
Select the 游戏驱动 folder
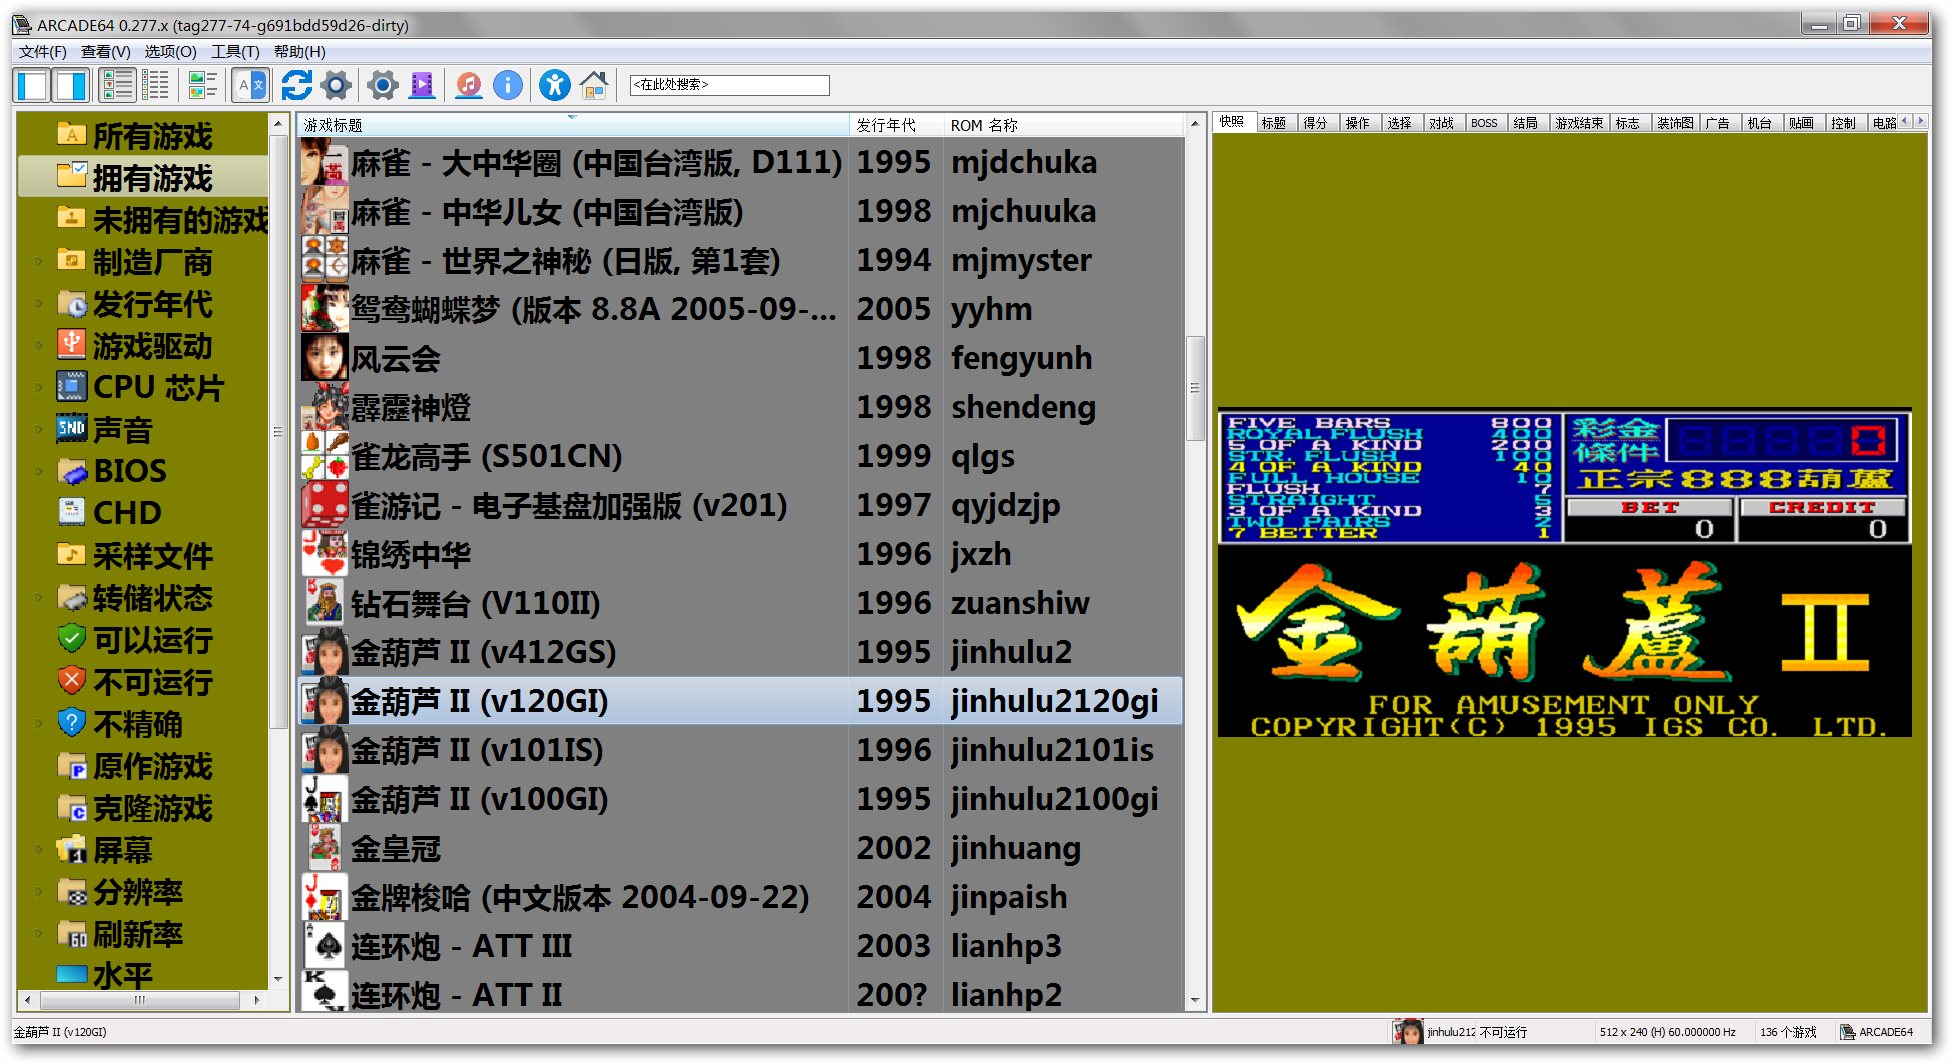pos(152,346)
